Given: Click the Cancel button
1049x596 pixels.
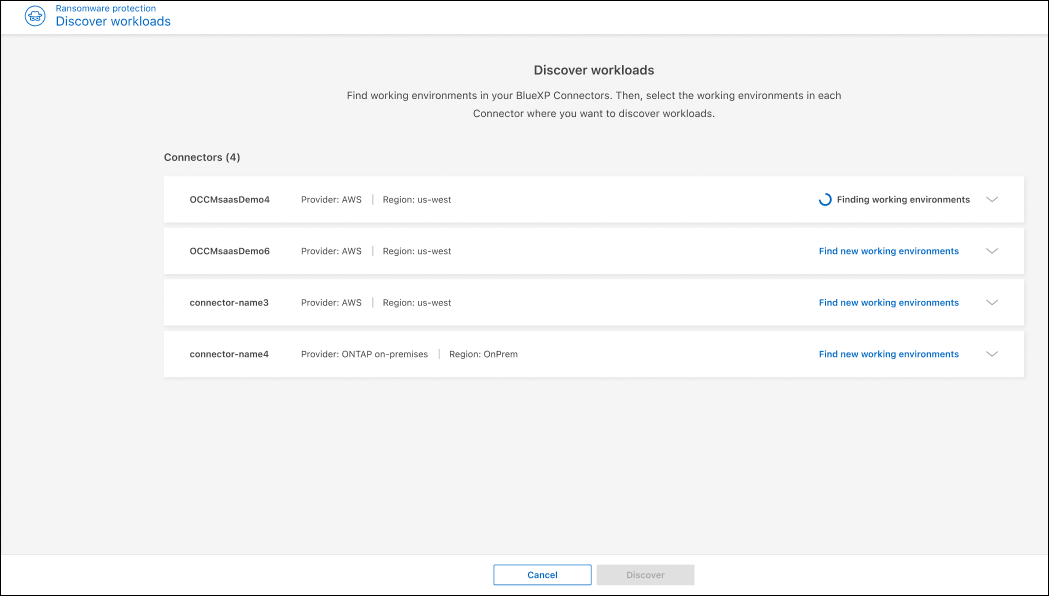Looking at the screenshot, I should 542,575.
